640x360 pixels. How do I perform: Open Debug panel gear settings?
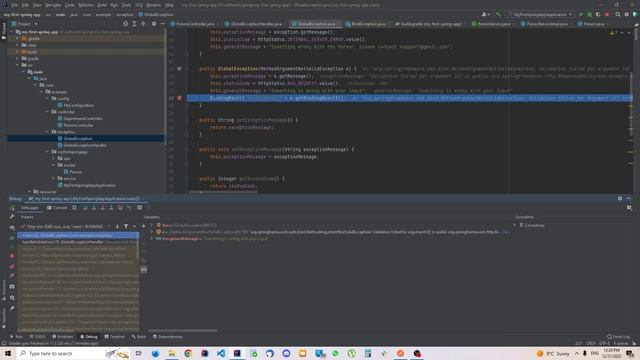[x=620, y=198]
